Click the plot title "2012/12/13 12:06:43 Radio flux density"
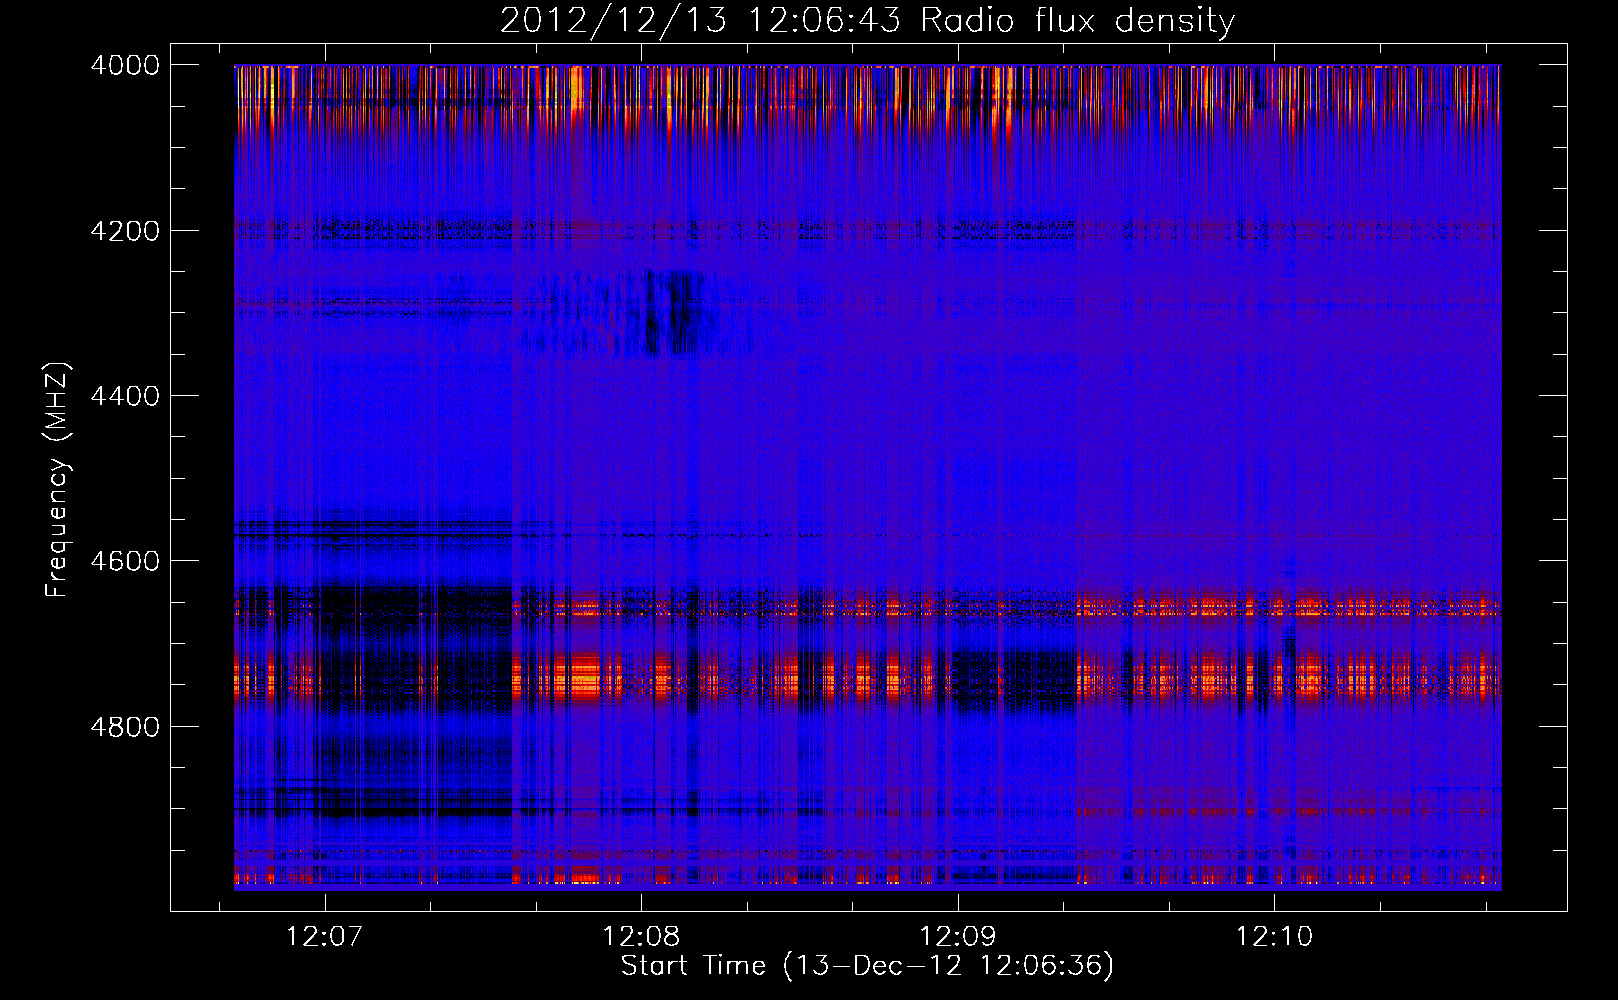Viewport: 1618px width, 1000px height. (867, 21)
